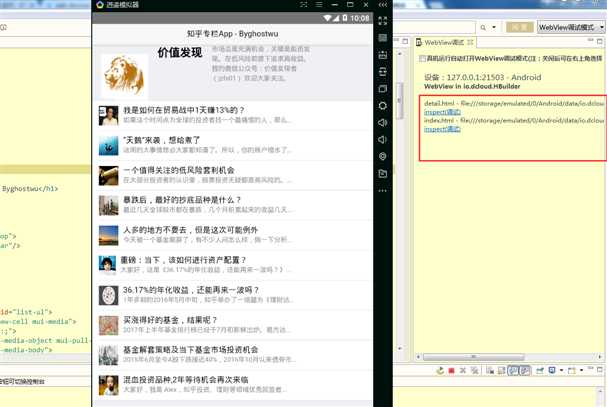Click the console scroll lock icon
The height and width of the screenshot is (407, 607).
click(x=501, y=371)
